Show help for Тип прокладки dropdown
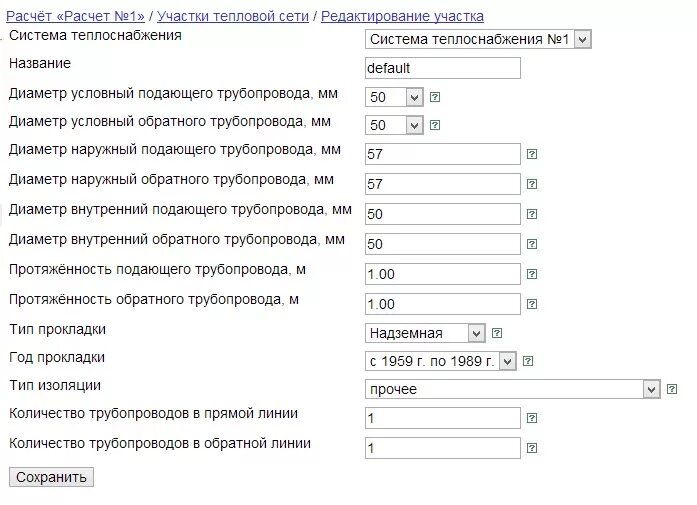This screenshot has width=697, height=505. coord(497,333)
